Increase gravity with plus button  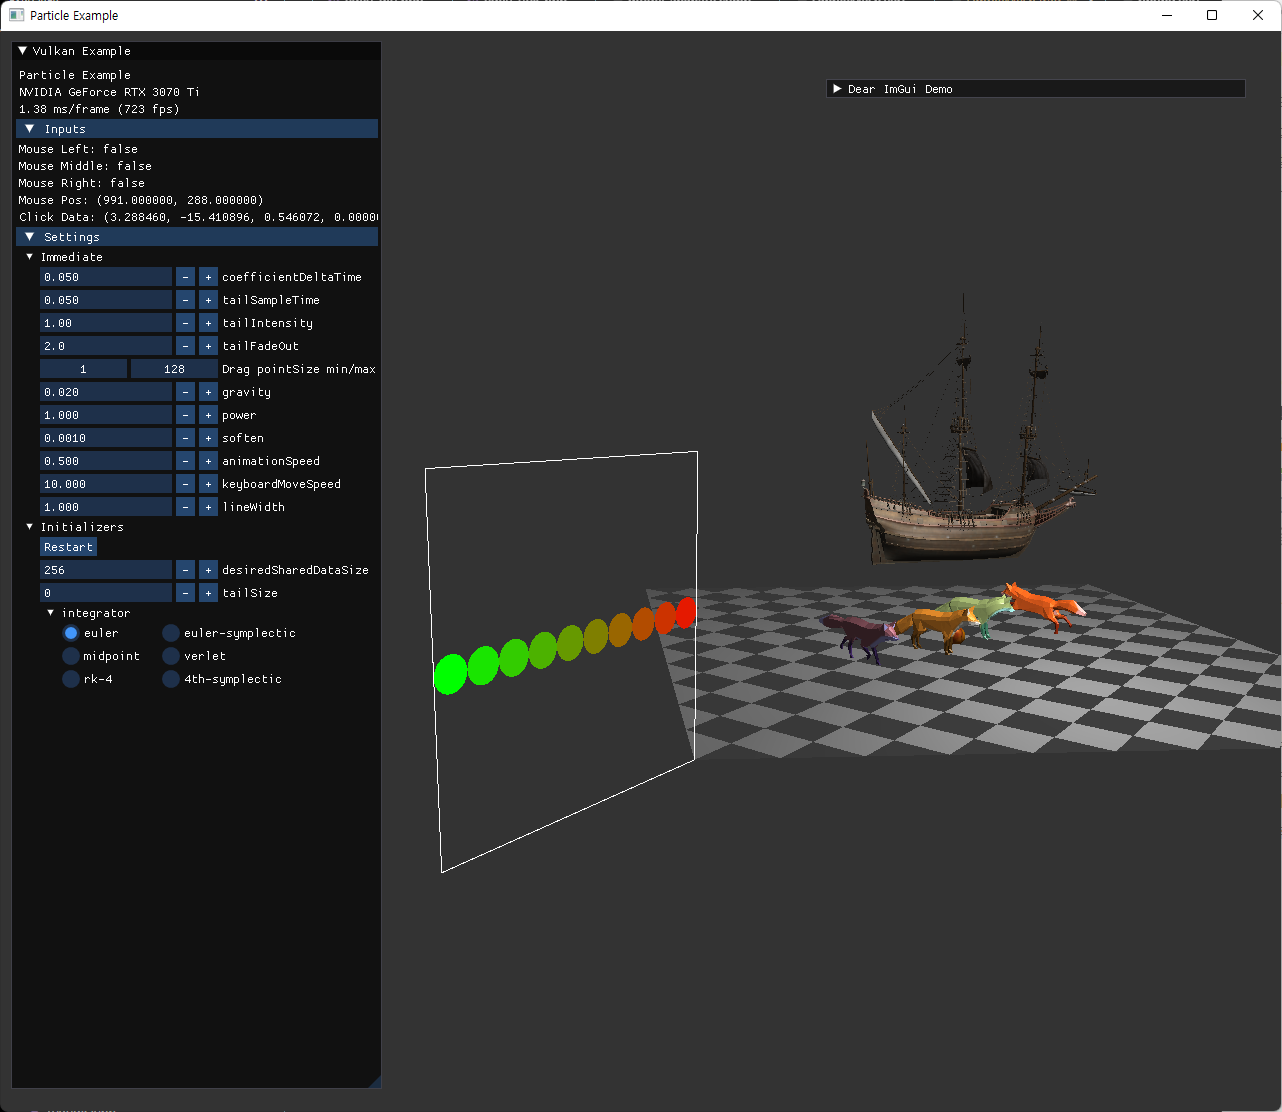point(208,392)
